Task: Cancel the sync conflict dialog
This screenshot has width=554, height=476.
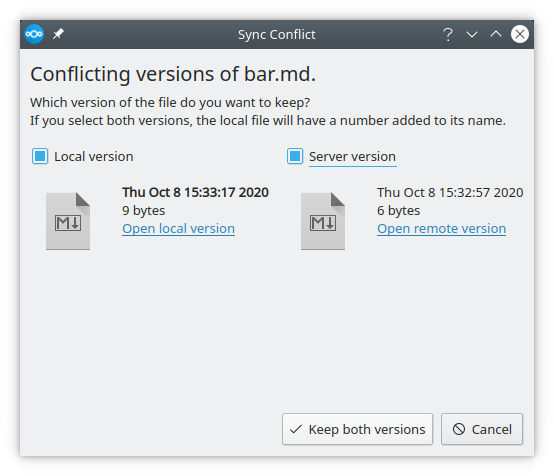Action: pyautogui.click(x=482, y=429)
